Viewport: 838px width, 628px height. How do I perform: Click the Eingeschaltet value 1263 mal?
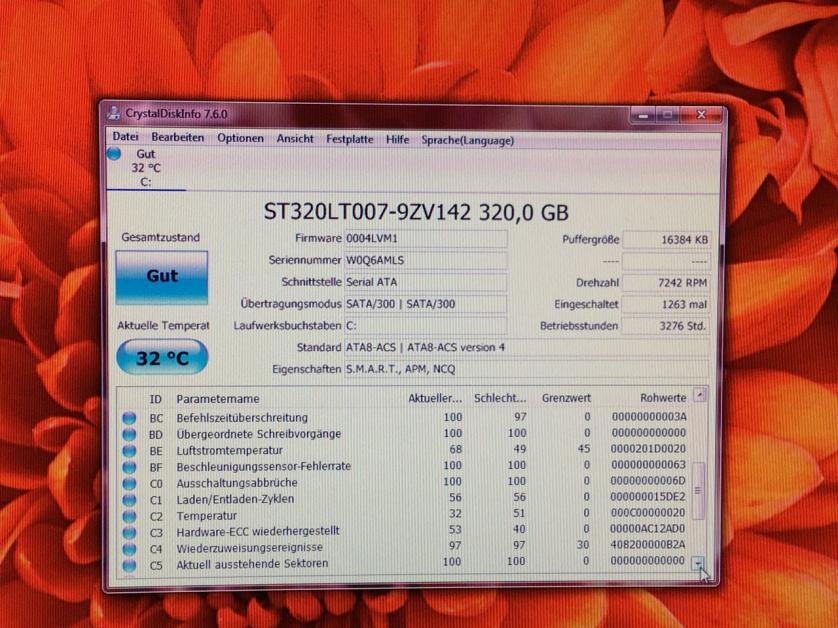pos(666,305)
